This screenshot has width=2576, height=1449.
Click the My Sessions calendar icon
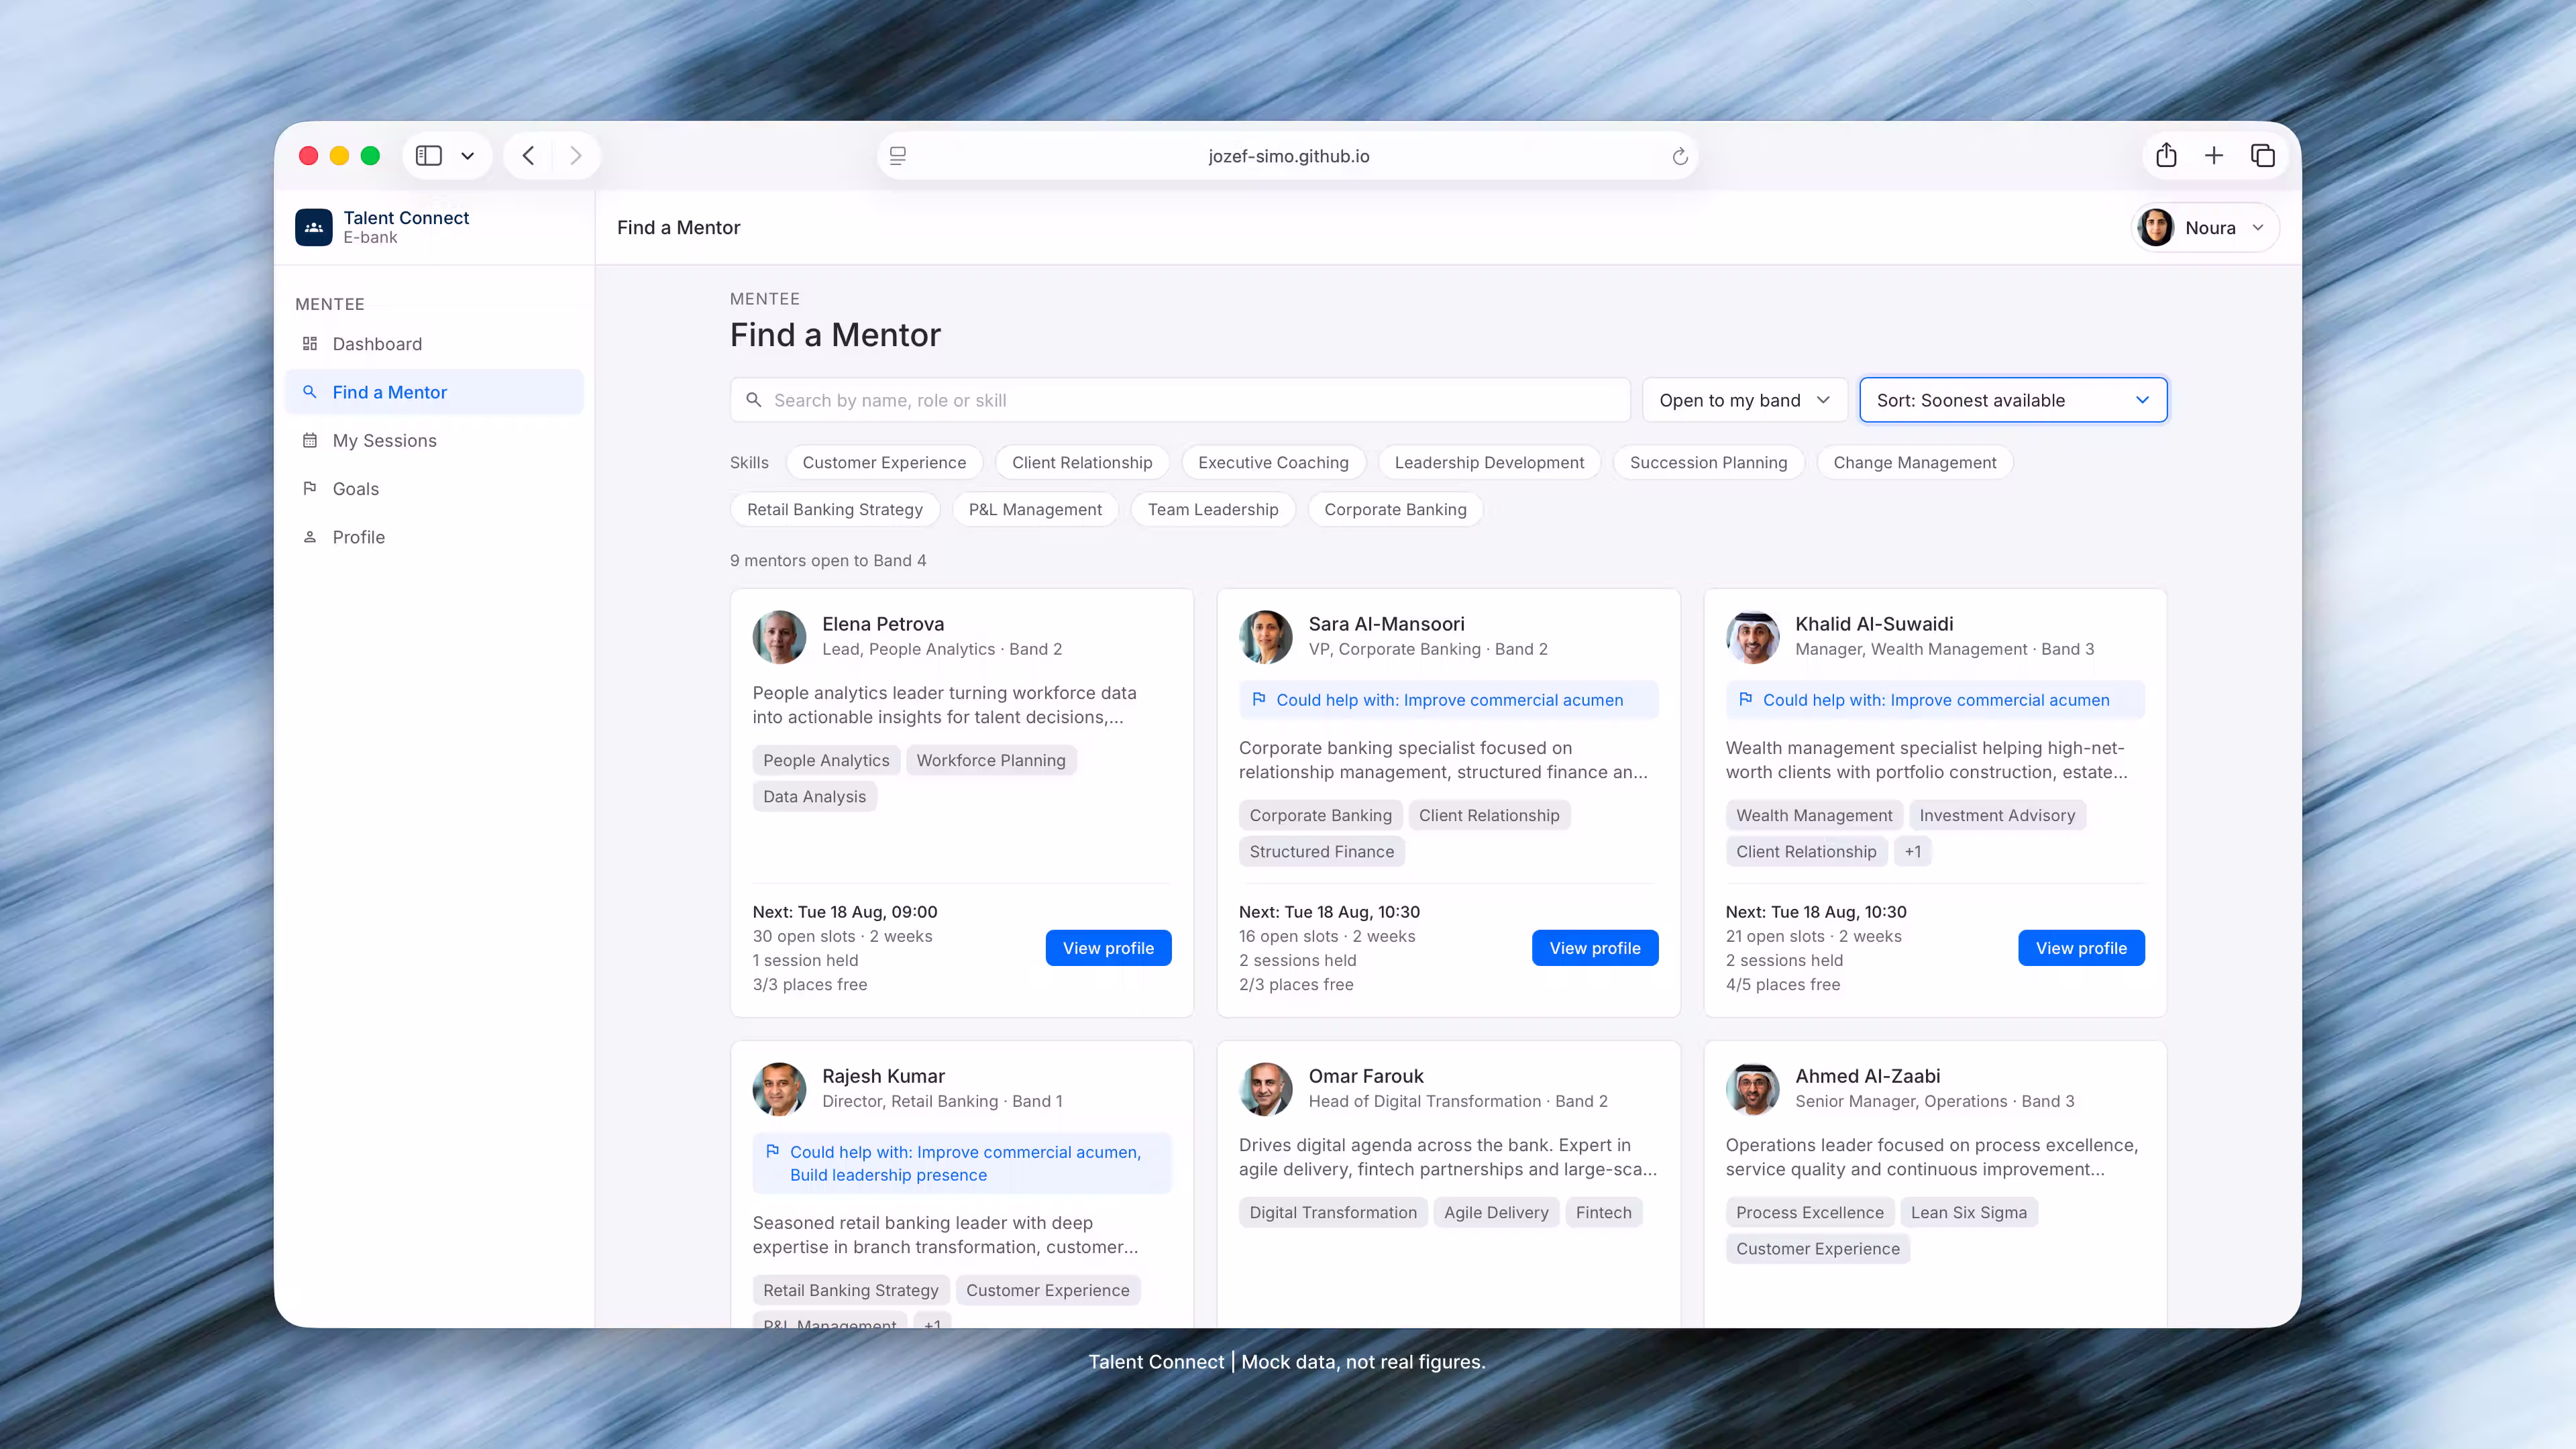(310, 440)
